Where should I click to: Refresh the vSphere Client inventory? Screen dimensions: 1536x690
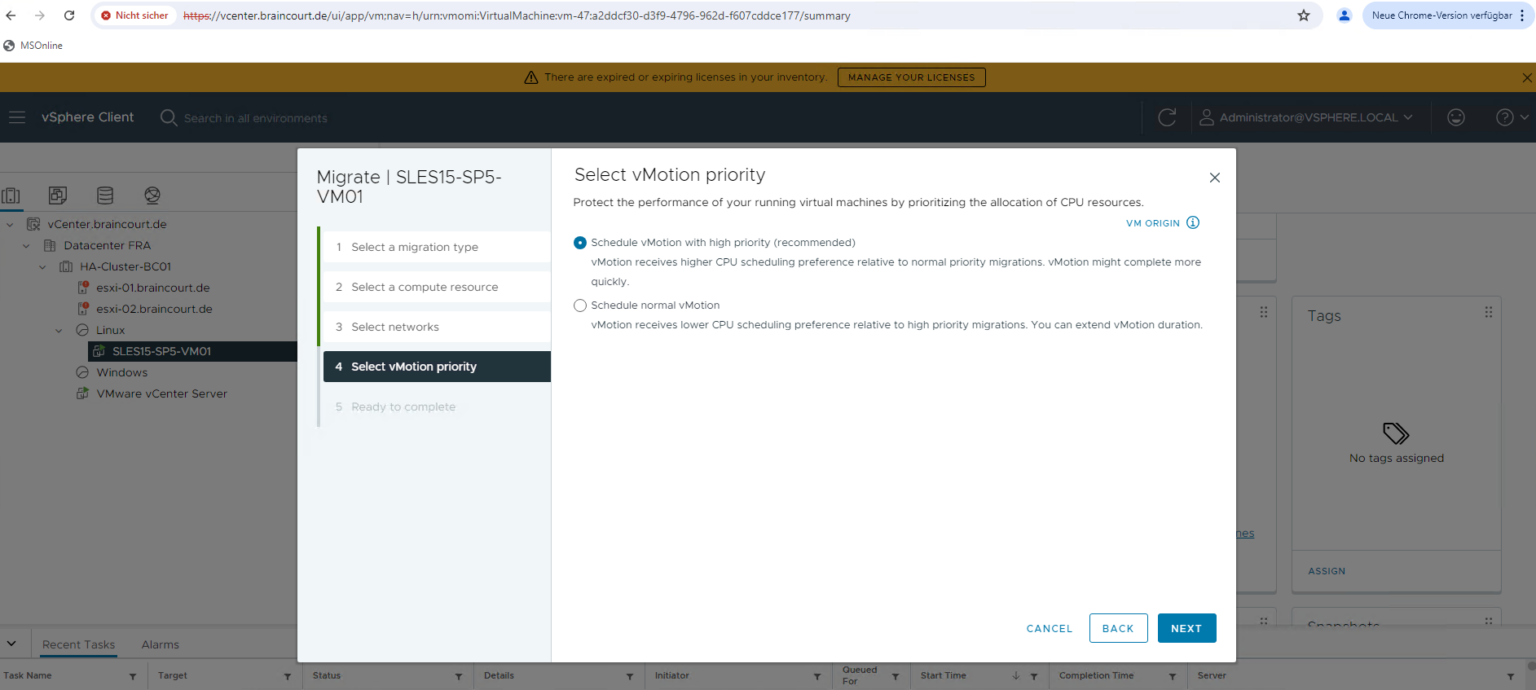pos(1167,117)
